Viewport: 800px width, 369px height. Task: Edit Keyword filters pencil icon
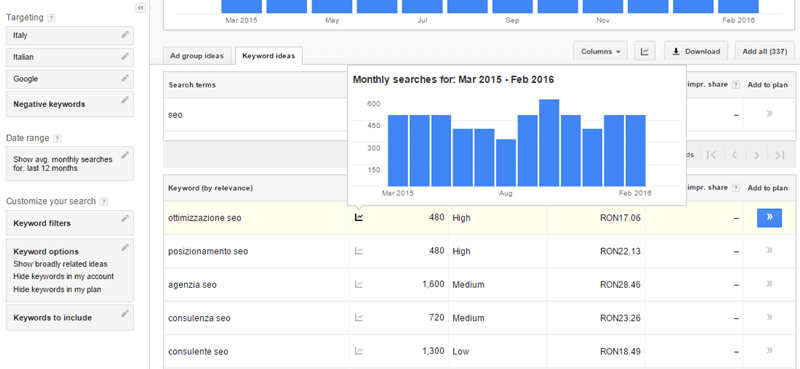pos(125,218)
